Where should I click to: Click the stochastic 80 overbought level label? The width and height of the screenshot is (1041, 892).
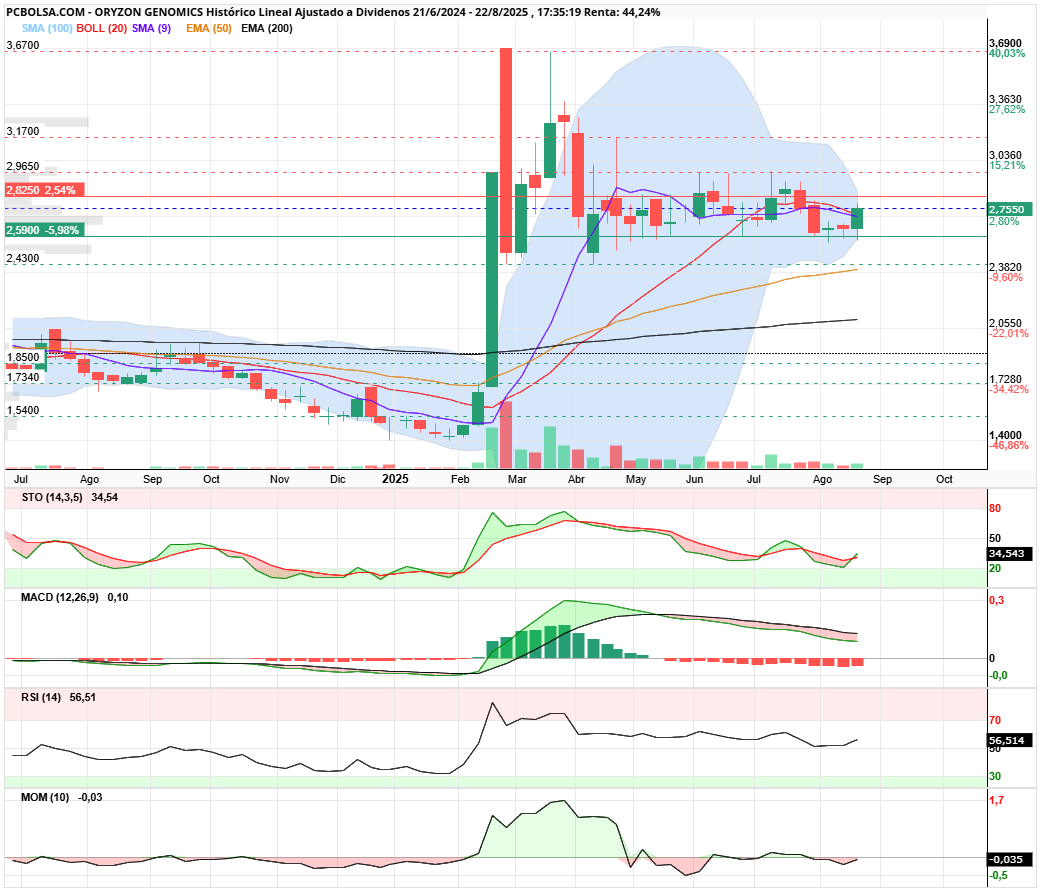(x=995, y=508)
